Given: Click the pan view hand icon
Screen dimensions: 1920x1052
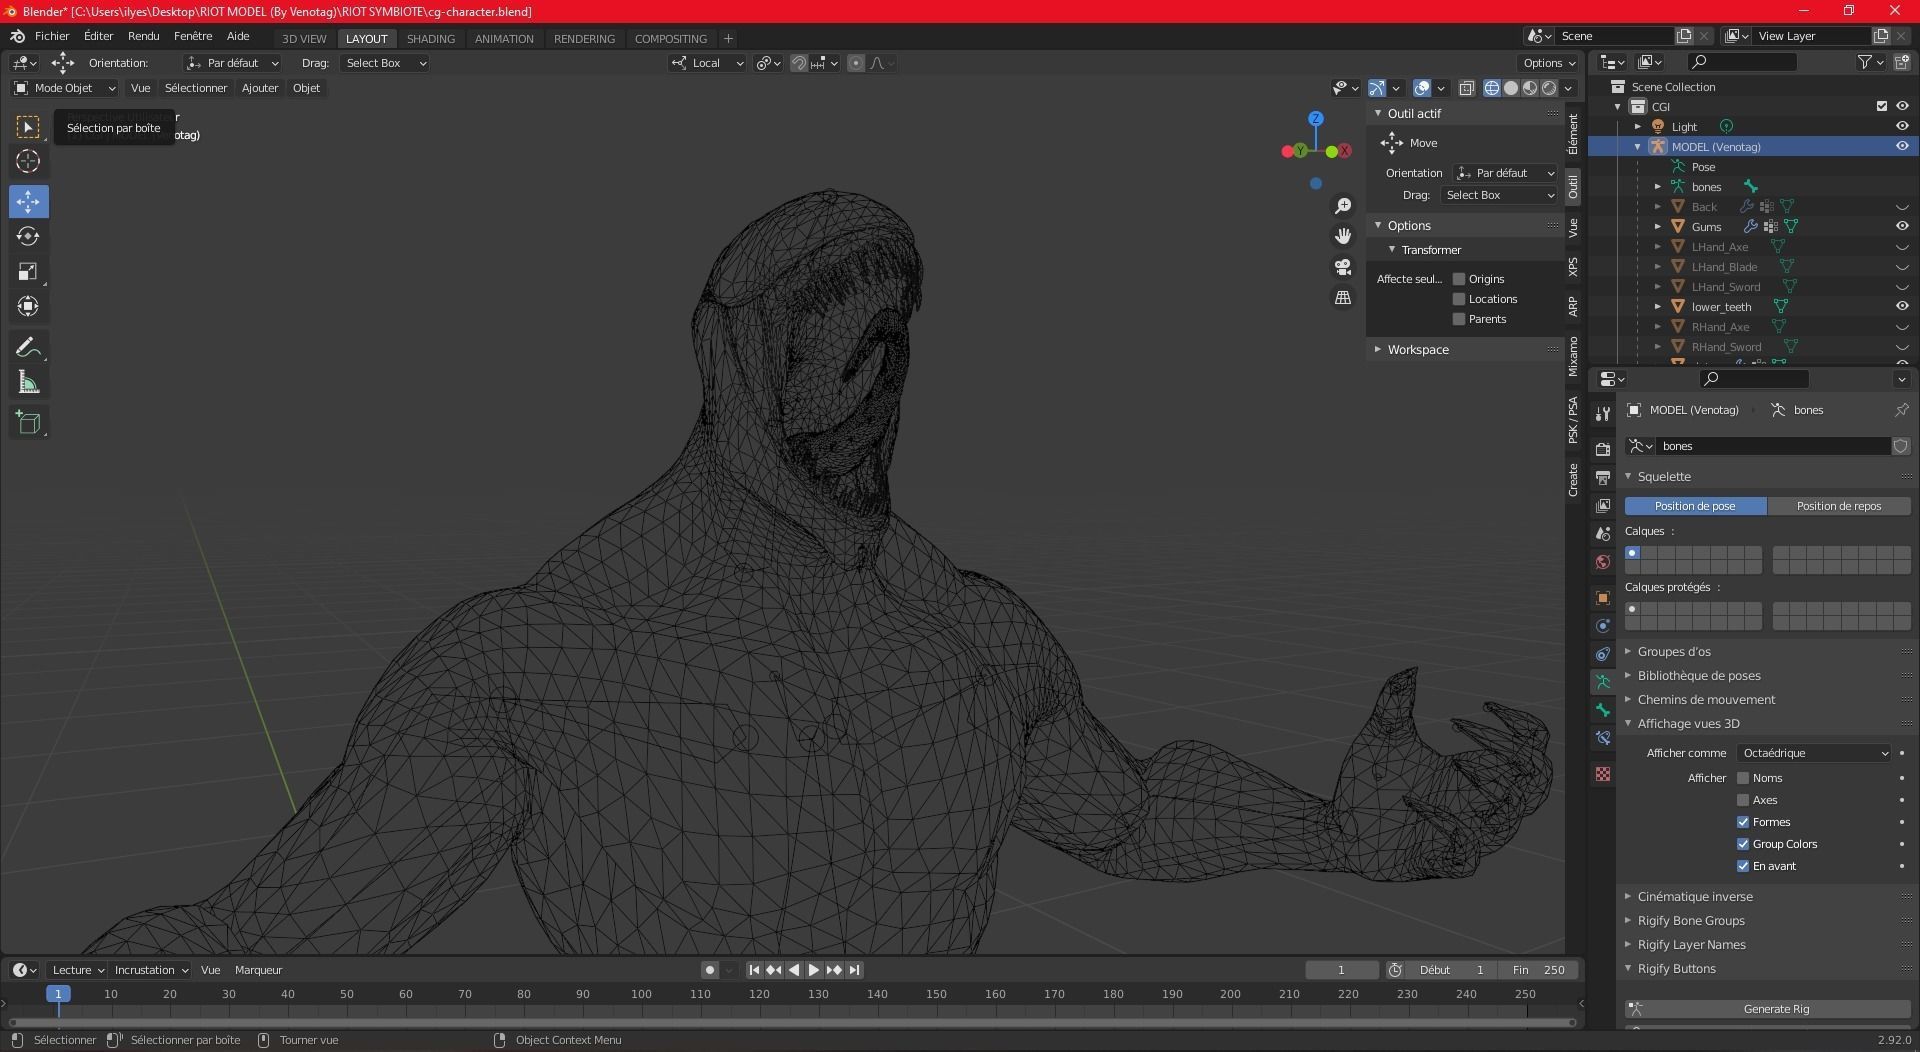Looking at the screenshot, I should pyautogui.click(x=1343, y=236).
